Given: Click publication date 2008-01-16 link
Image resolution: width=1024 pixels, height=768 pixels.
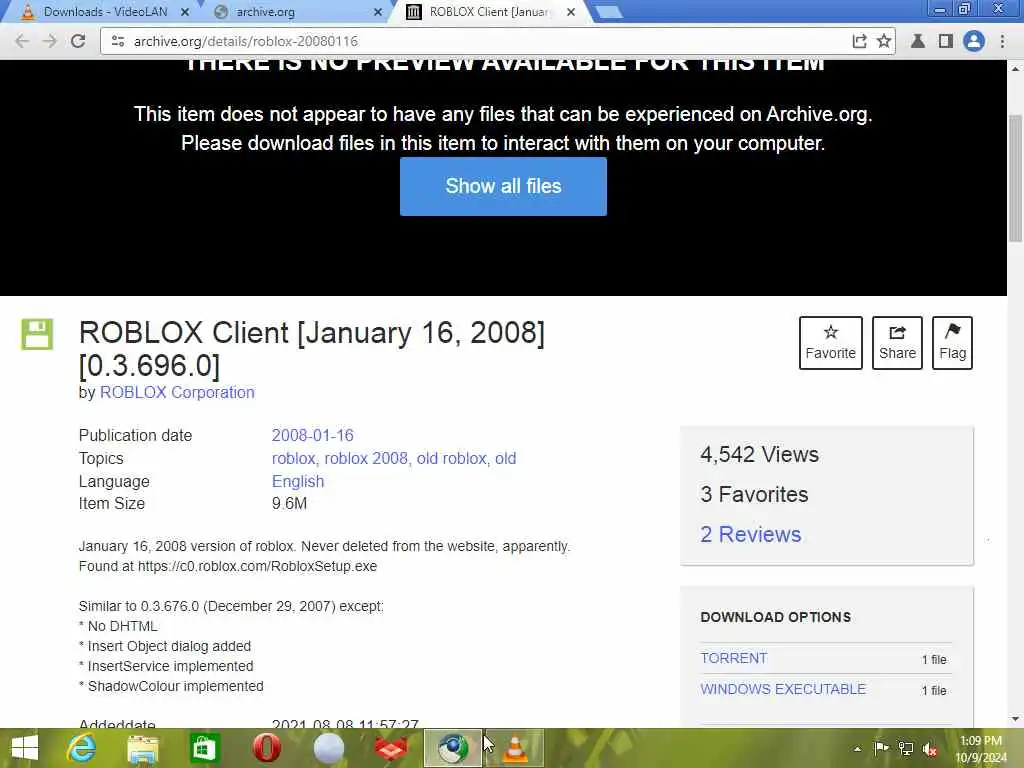Looking at the screenshot, I should (x=312, y=436).
